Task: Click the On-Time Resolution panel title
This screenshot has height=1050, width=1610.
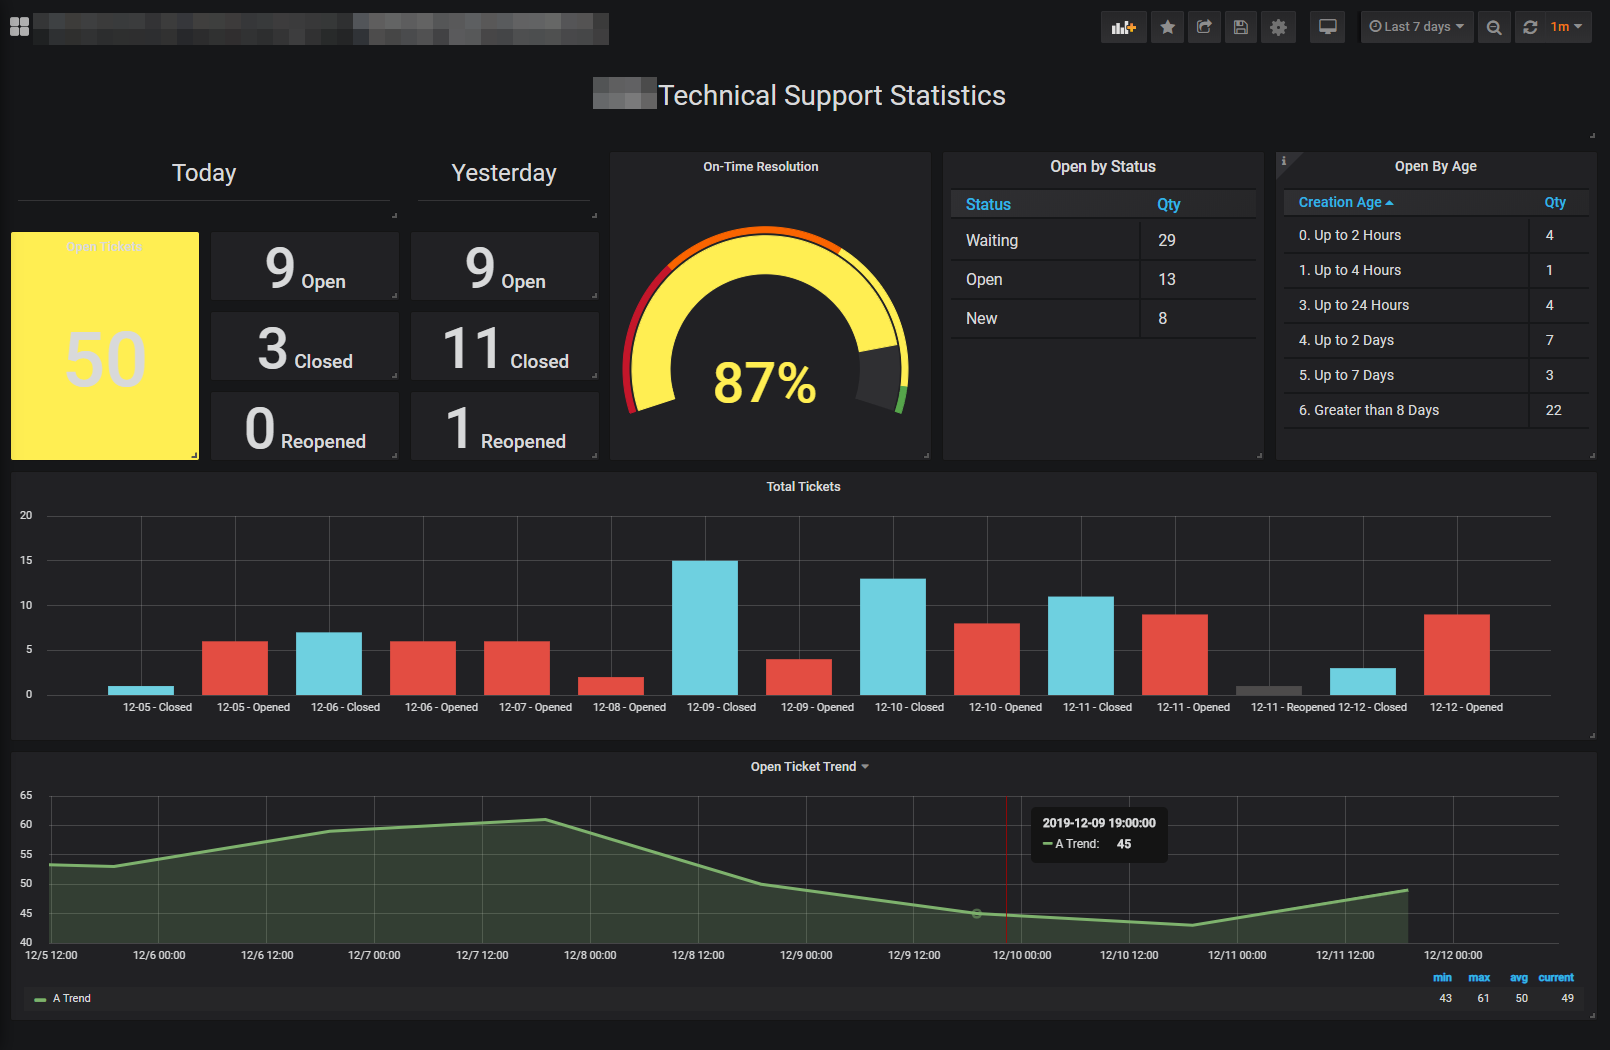Action: 760,167
